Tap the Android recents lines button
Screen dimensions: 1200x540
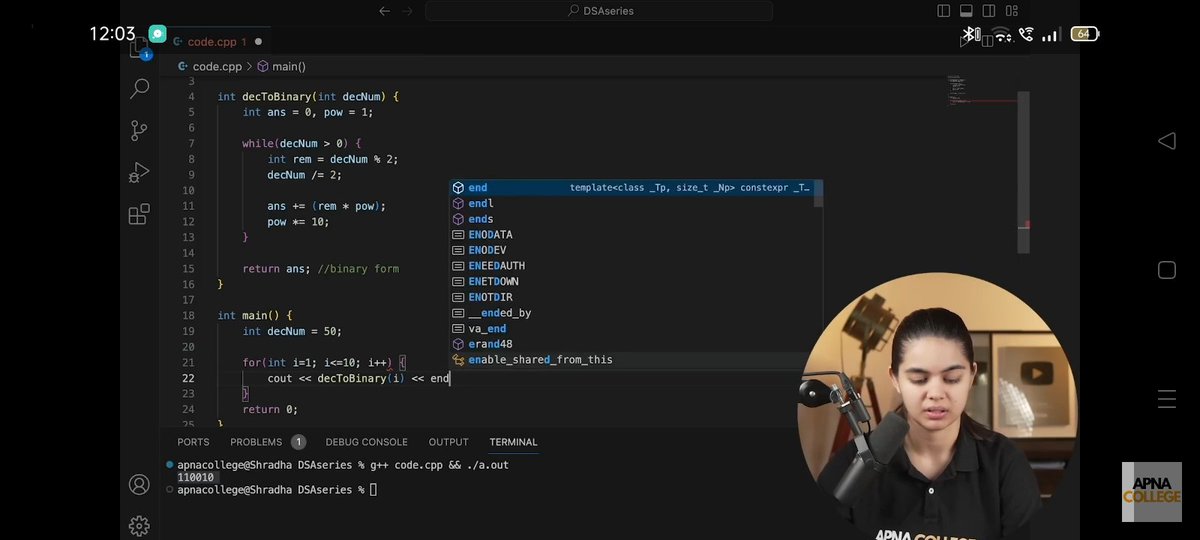coord(1166,400)
